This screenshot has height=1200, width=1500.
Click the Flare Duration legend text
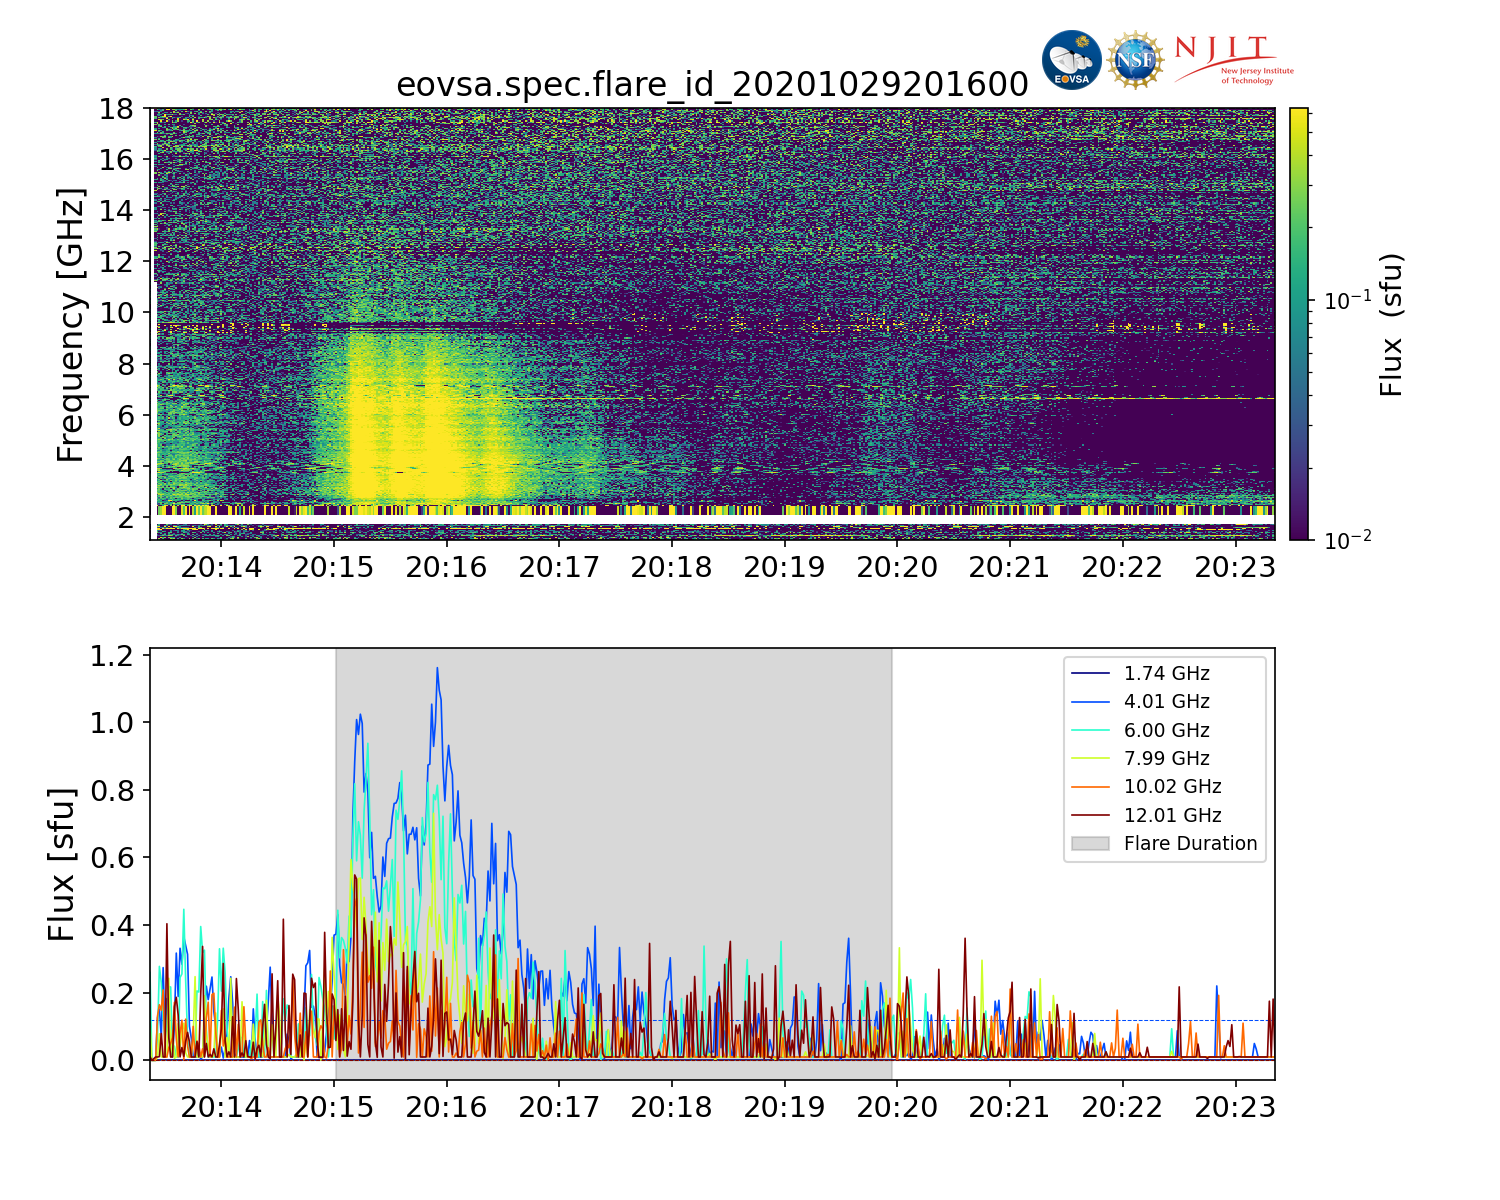pyautogui.click(x=1190, y=844)
